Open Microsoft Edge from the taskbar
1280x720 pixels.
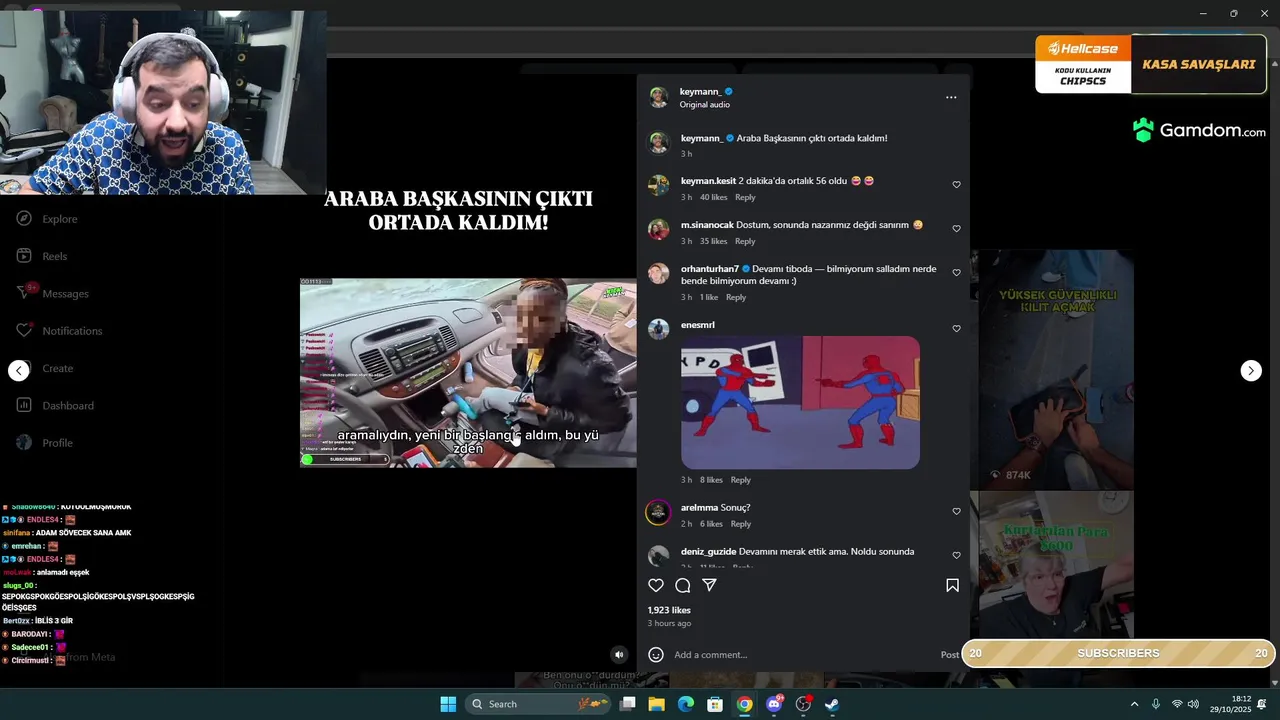(x=686, y=704)
